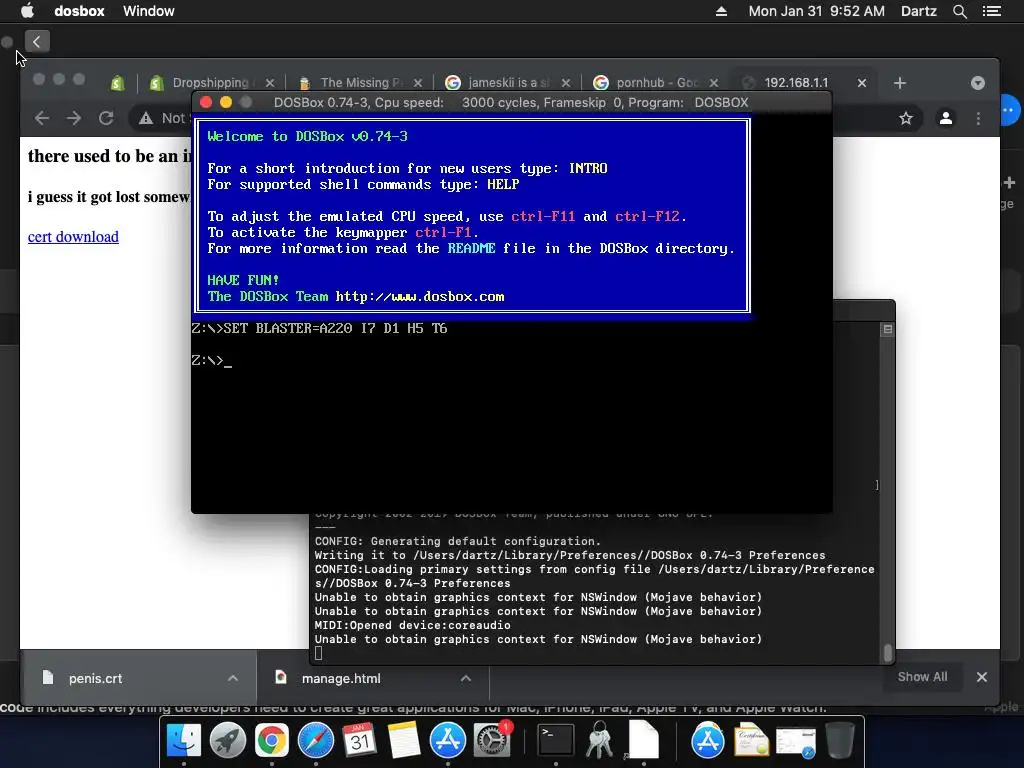Open Calendar dock icon showing 31
This screenshot has height=768, width=1024.
(359, 741)
